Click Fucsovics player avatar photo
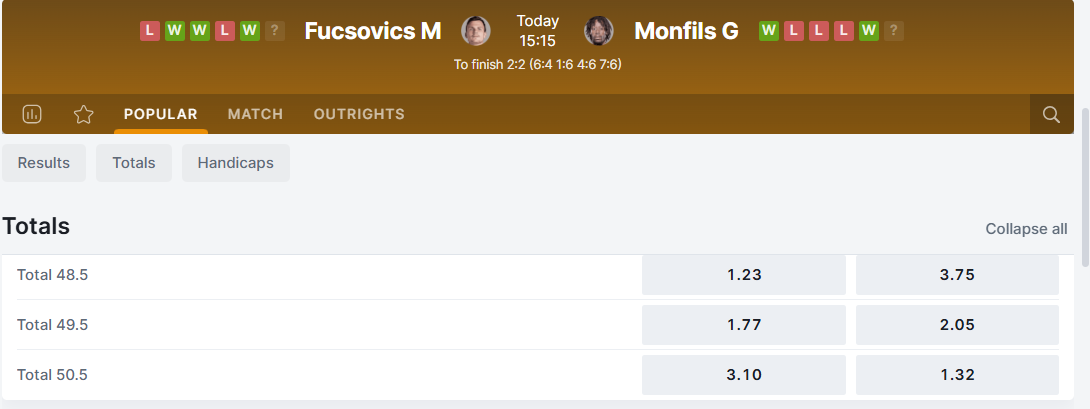Image resolution: width=1090 pixels, height=409 pixels. click(x=476, y=31)
